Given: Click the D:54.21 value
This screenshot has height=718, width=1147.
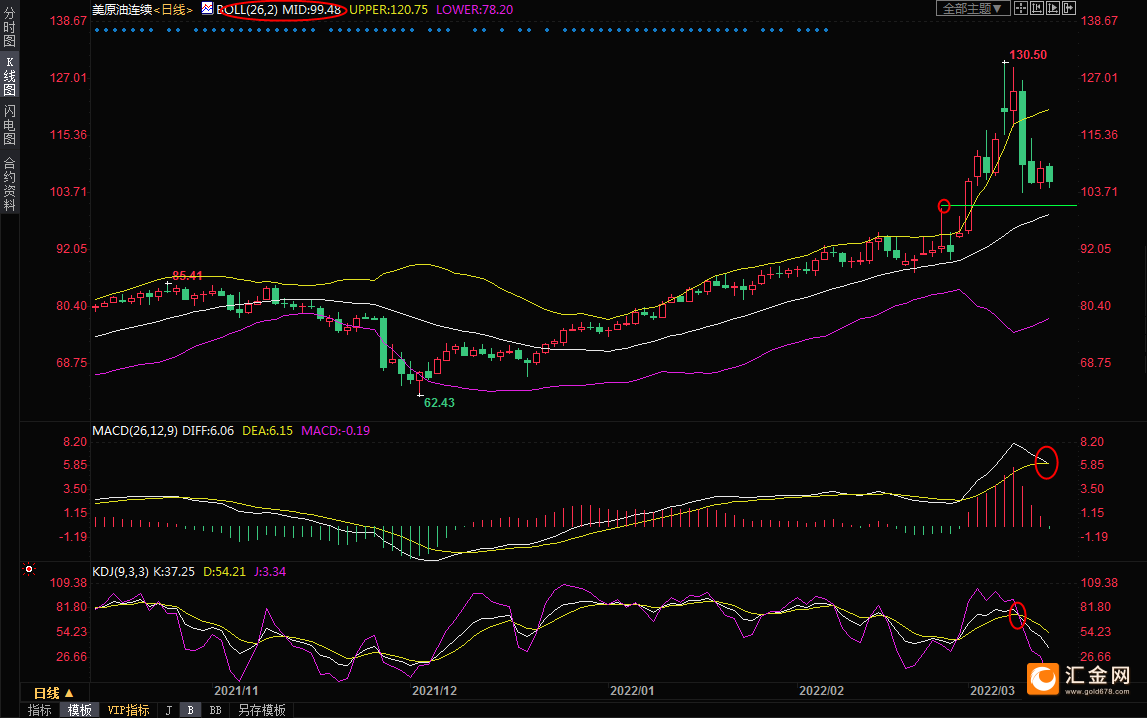Looking at the screenshot, I should pyautogui.click(x=225, y=572).
